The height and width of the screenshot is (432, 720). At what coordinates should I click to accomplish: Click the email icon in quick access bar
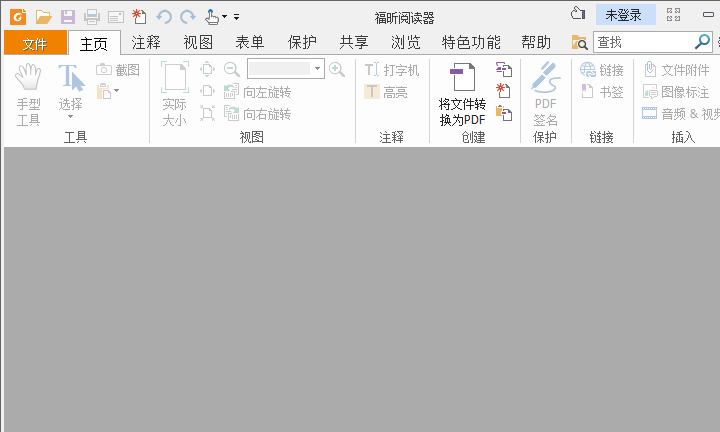pyautogui.click(x=116, y=17)
